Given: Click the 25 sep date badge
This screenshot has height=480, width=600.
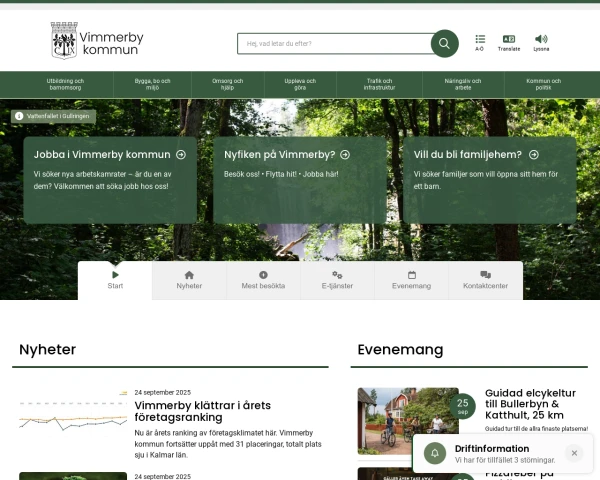Looking at the screenshot, I should [463, 406].
